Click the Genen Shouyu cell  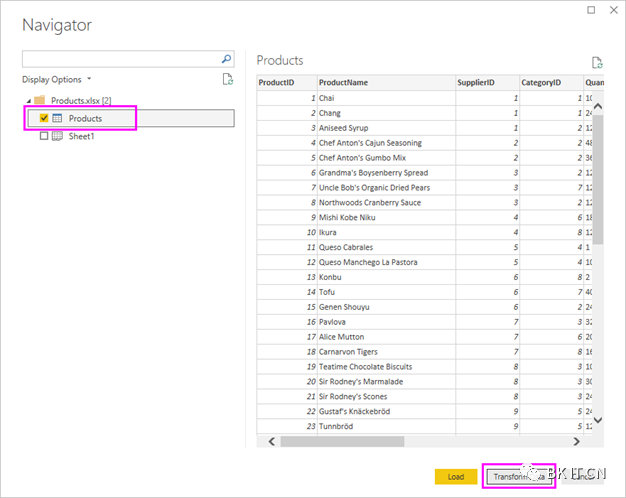386,307
